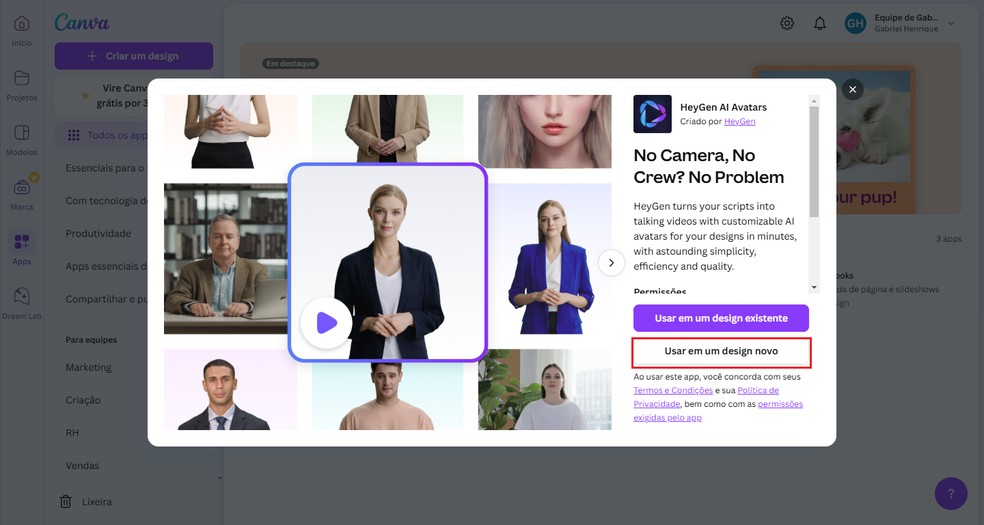Click man in suit and tie thumbnail
The image size is (984, 525).
click(x=230, y=390)
